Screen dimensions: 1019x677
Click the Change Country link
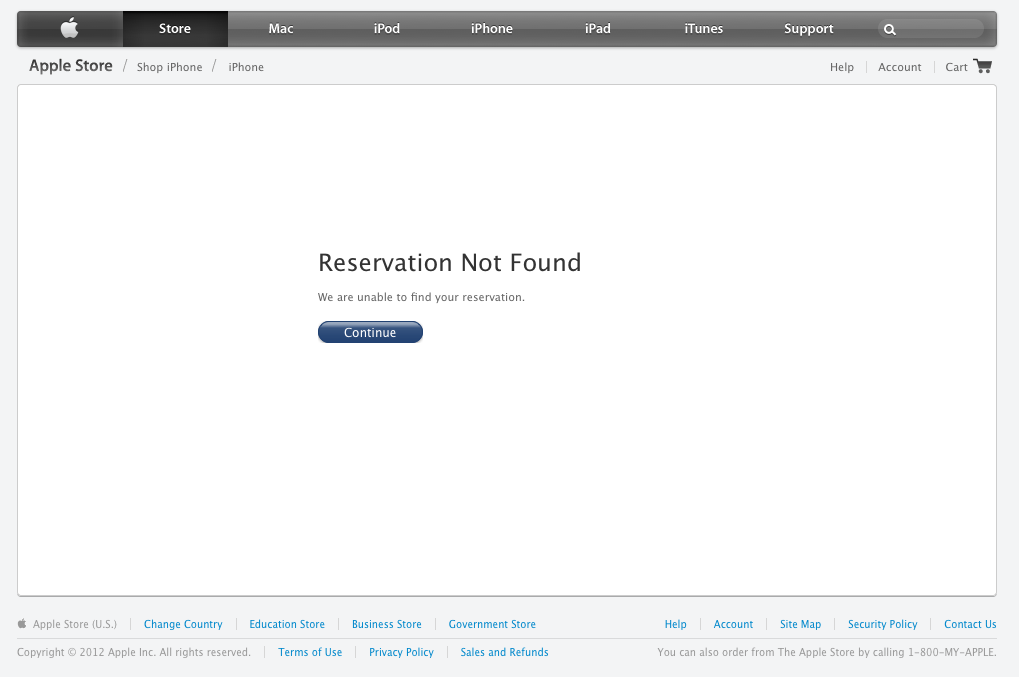coord(183,624)
